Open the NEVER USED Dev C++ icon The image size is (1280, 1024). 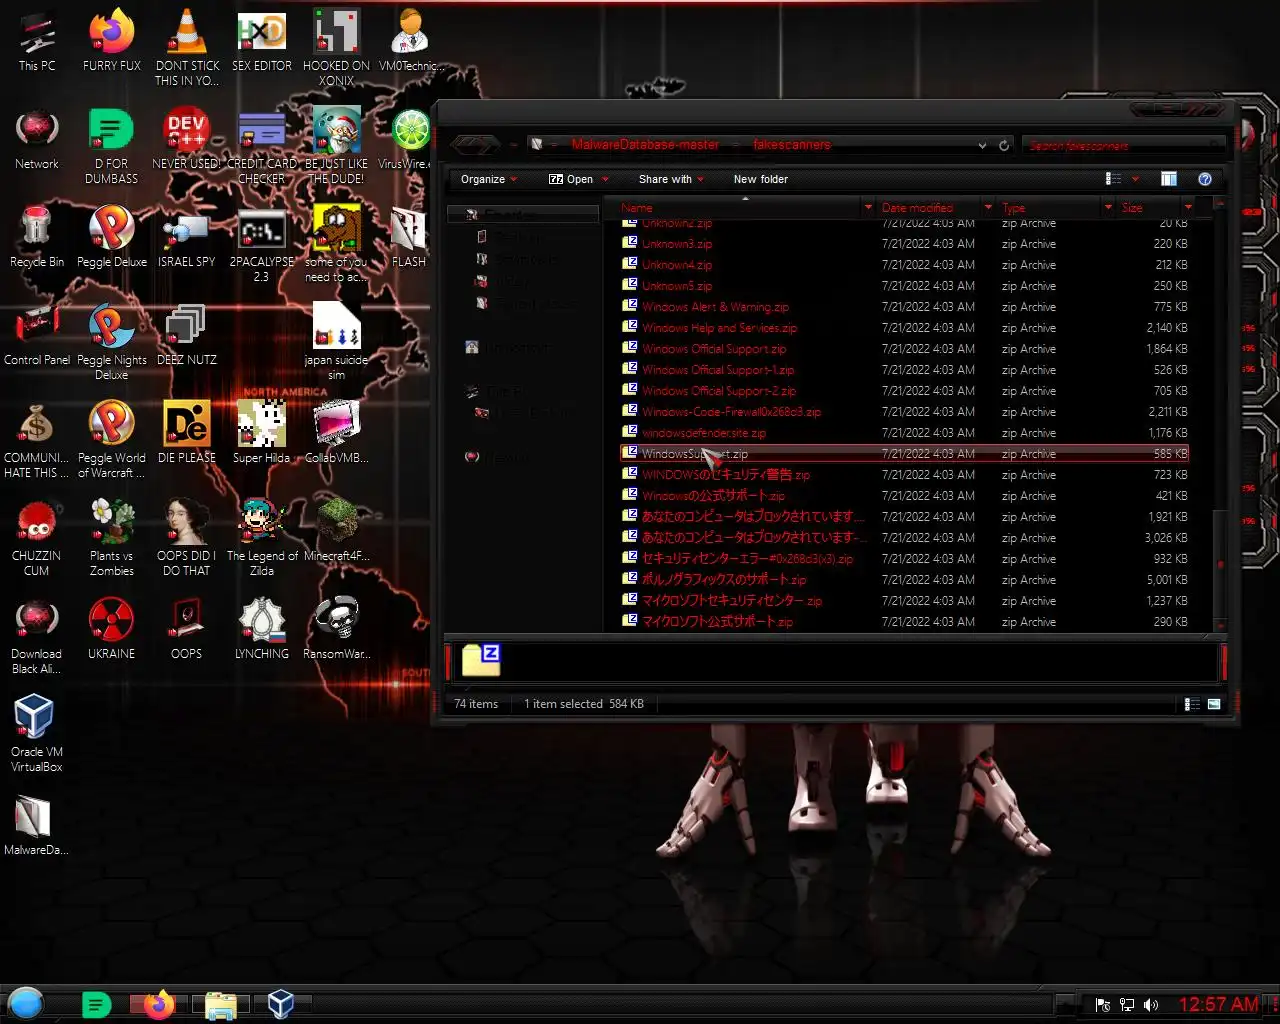(187, 140)
